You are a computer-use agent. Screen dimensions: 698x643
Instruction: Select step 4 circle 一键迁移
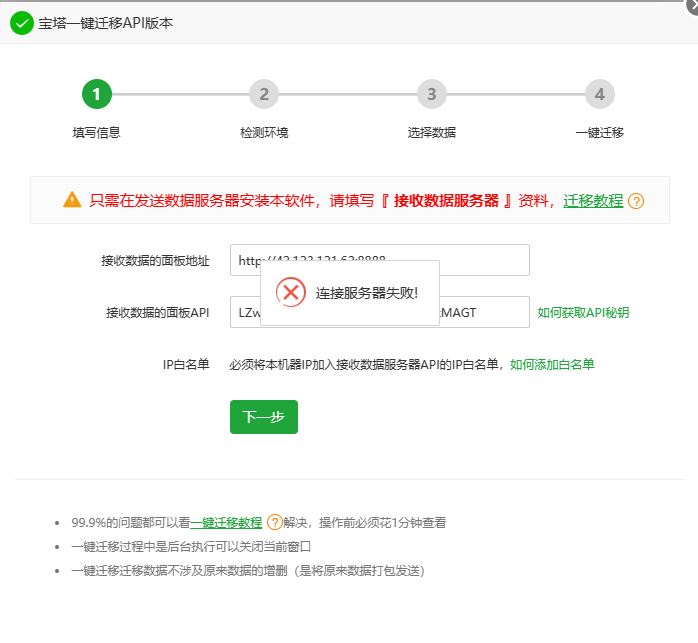click(600, 94)
